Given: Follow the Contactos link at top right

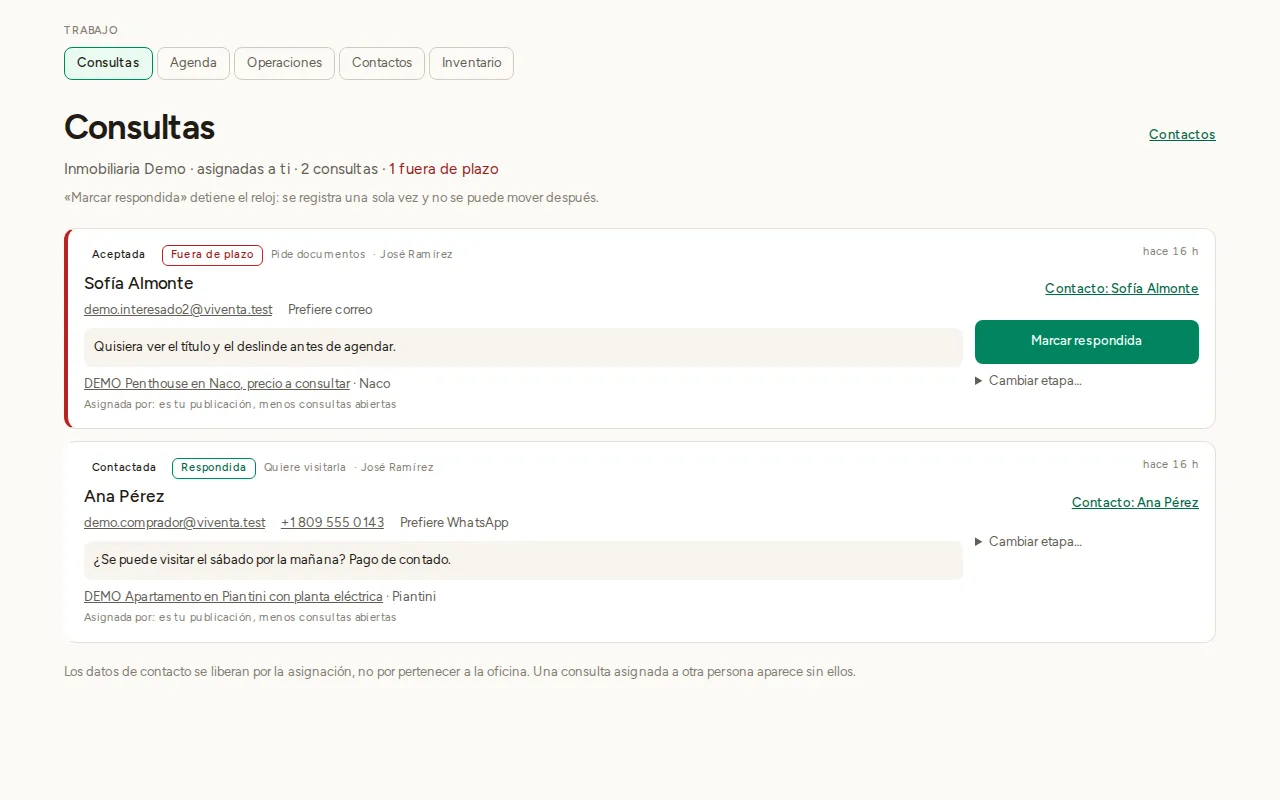Looking at the screenshot, I should tap(1182, 134).
